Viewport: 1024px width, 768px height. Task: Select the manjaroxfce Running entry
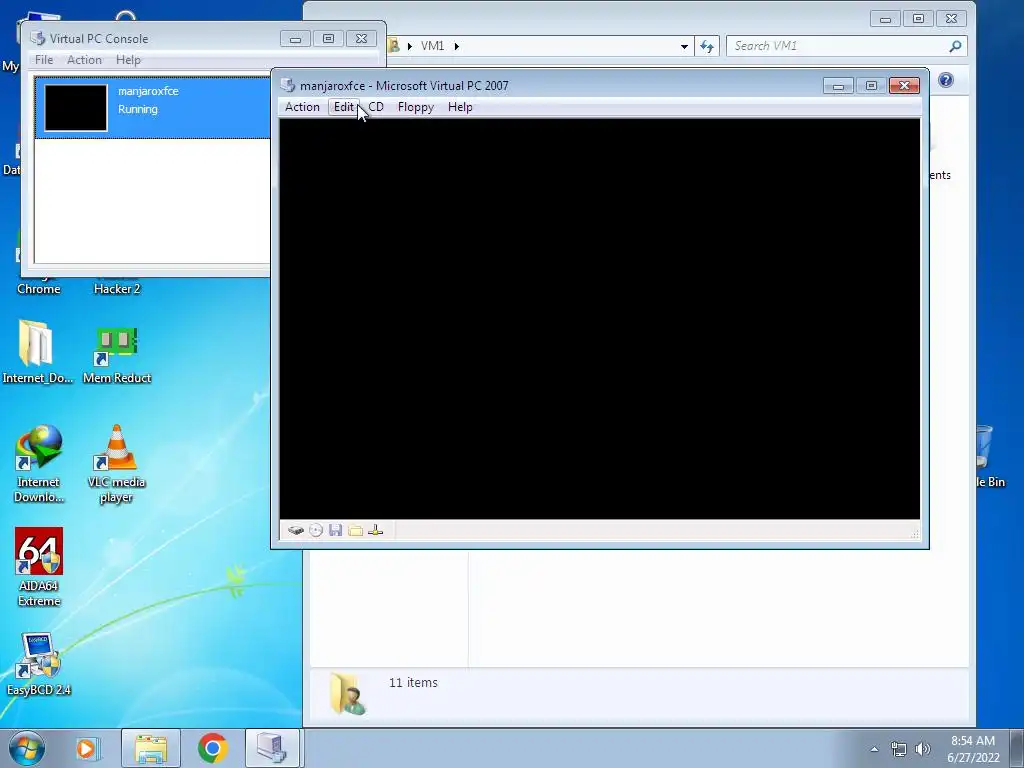click(x=152, y=108)
